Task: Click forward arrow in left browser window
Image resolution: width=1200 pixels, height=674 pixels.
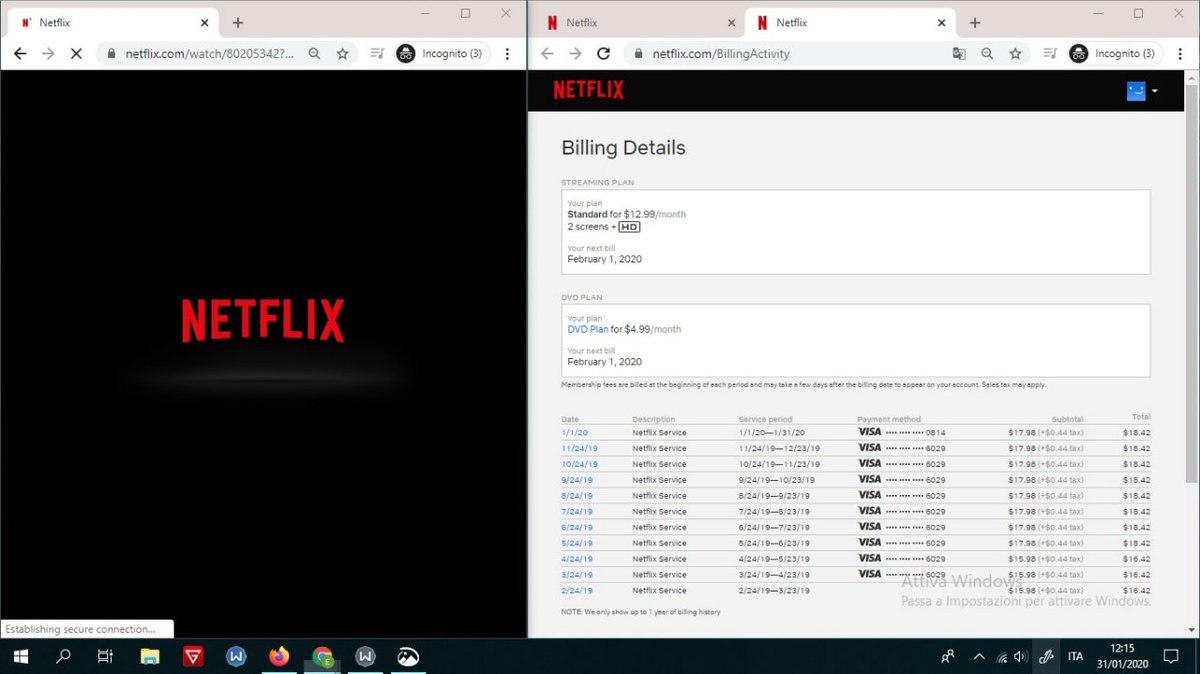Action: (48, 53)
